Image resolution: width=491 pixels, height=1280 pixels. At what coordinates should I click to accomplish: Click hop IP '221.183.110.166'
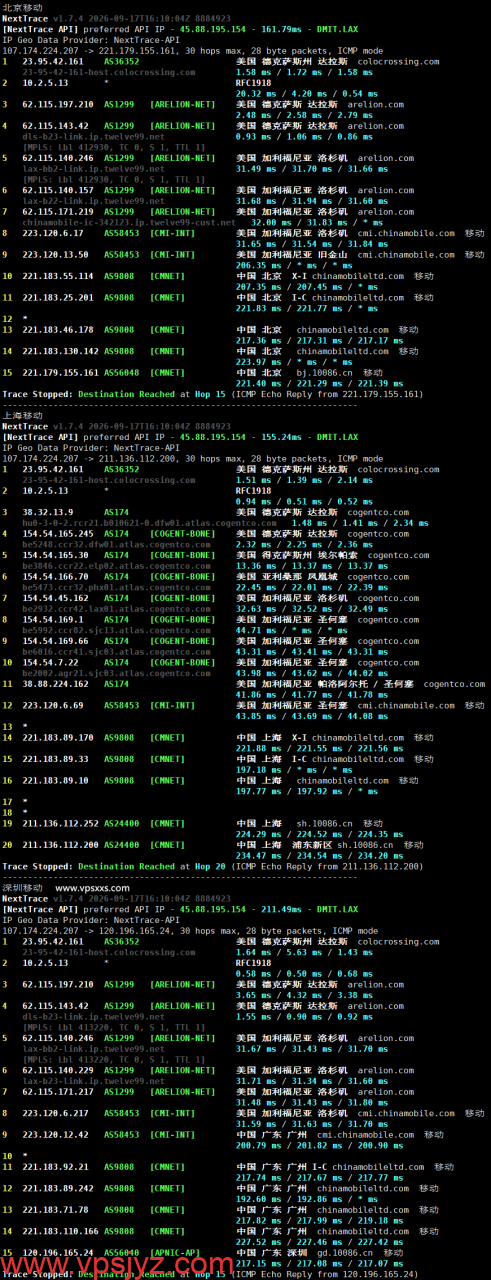tap(60, 1232)
